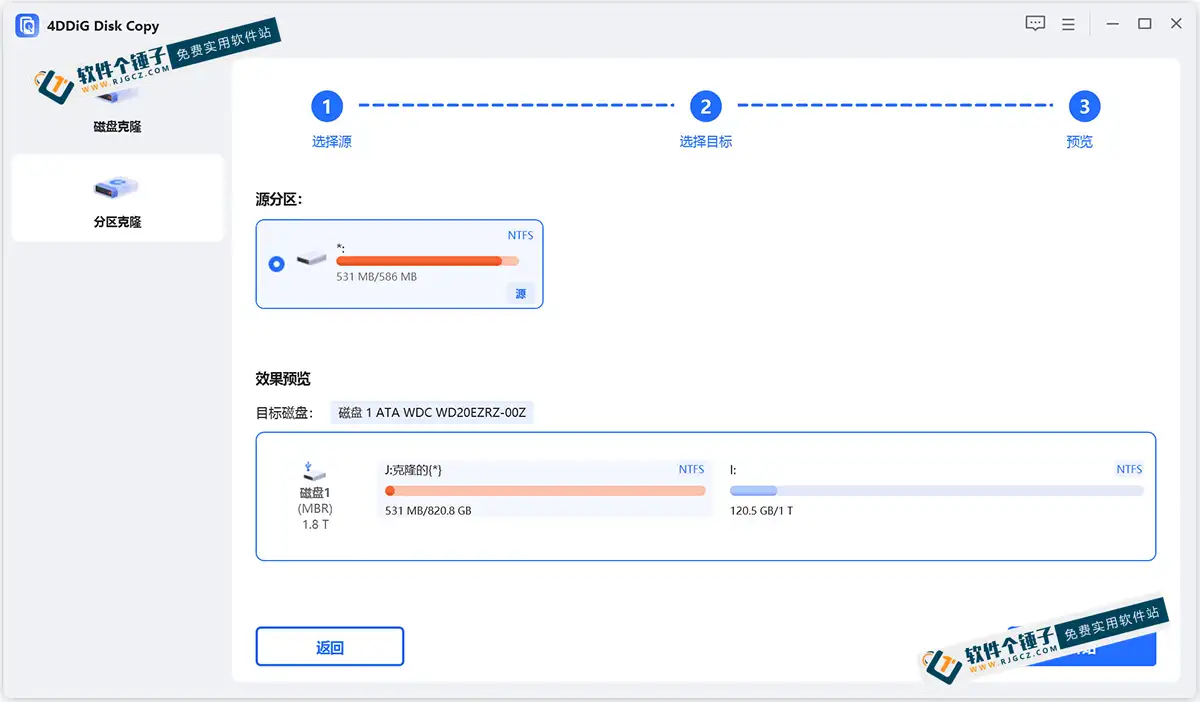
Task: Minimize the 4DDiG Disk Copy window
Action: (x=1112, y=24)
